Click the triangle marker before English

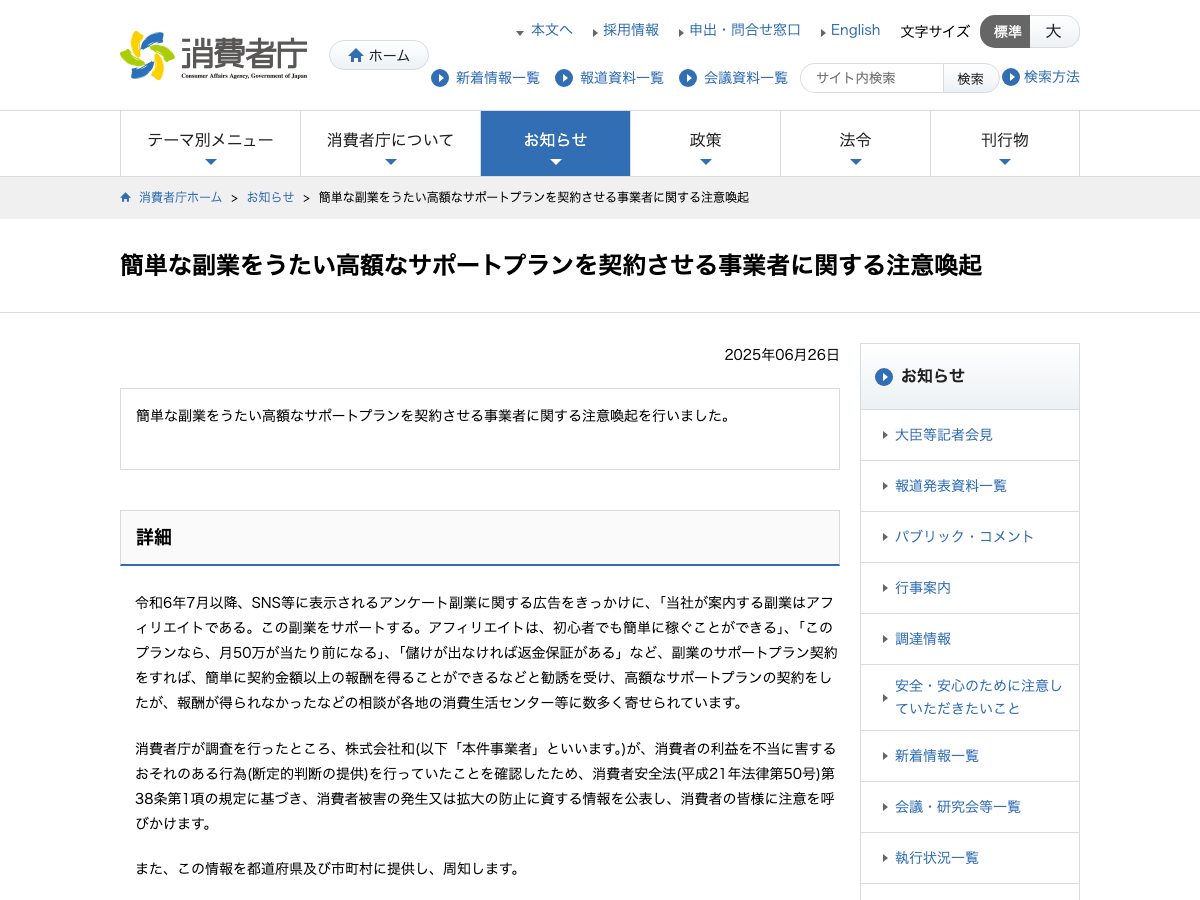[824, 32]
